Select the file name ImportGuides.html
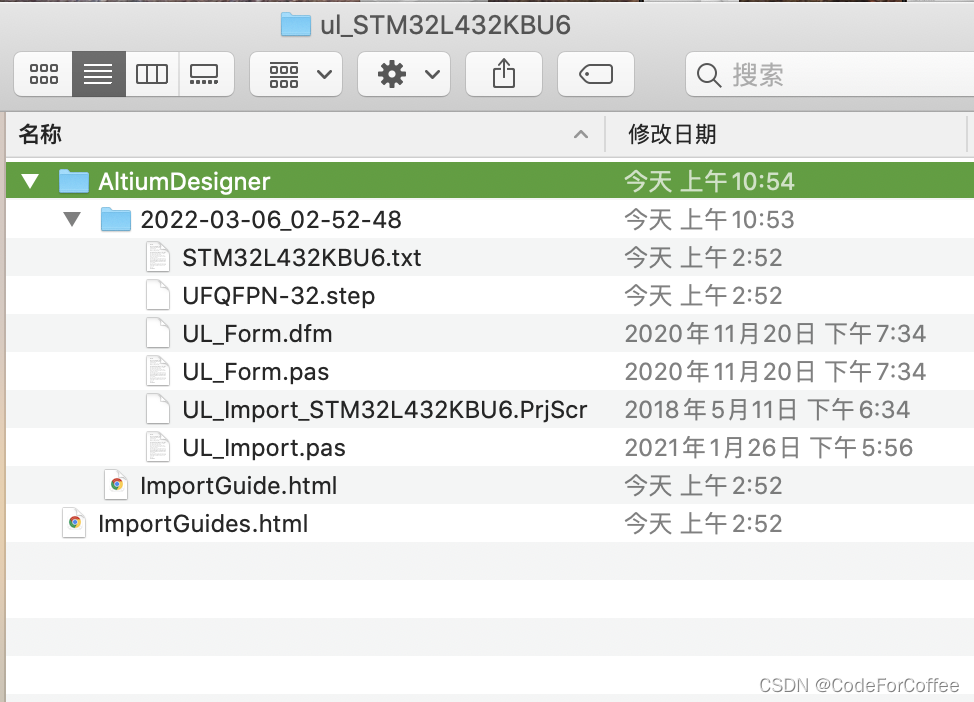 coord(203,523)
